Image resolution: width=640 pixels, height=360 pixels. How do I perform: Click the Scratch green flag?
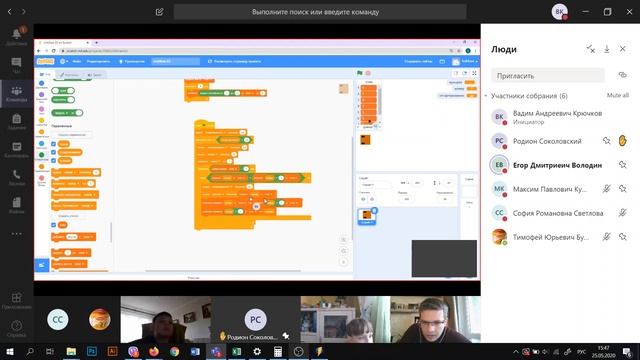pos(360,73)
